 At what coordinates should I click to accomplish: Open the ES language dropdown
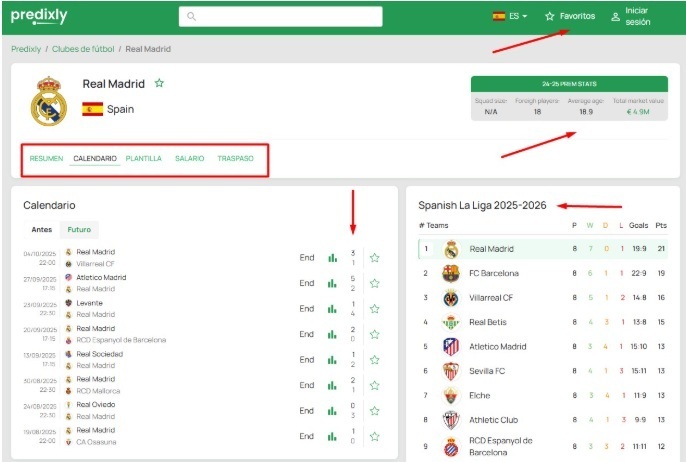pos(510,16)
